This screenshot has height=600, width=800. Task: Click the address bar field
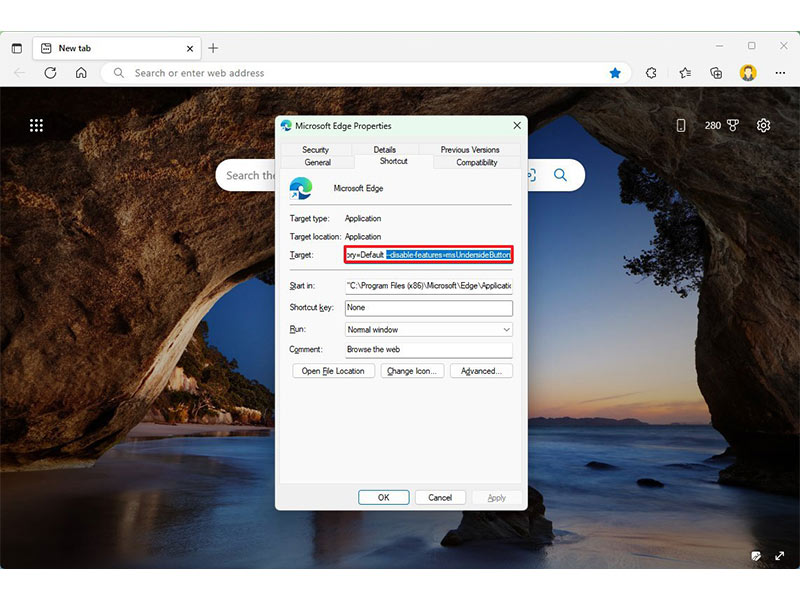(366, 73)
